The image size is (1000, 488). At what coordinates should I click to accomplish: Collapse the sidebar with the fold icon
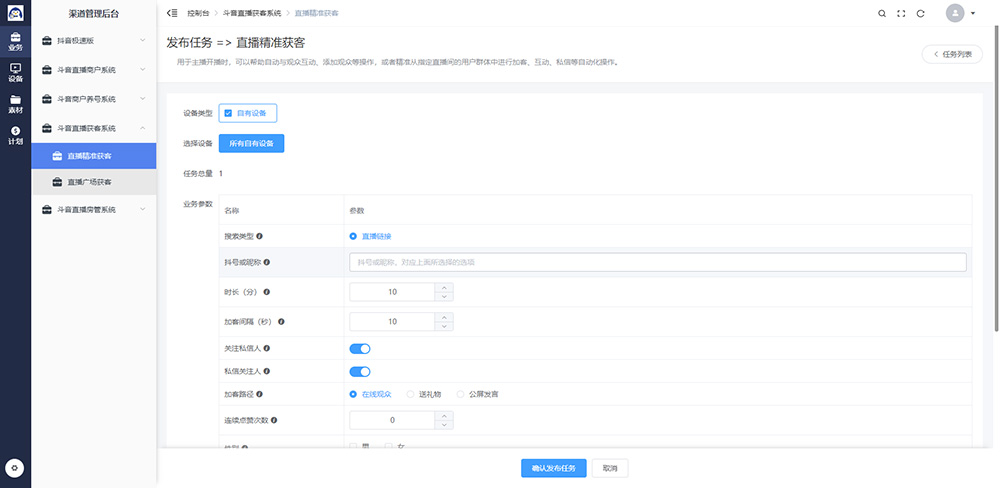click(x=173, y=13)
